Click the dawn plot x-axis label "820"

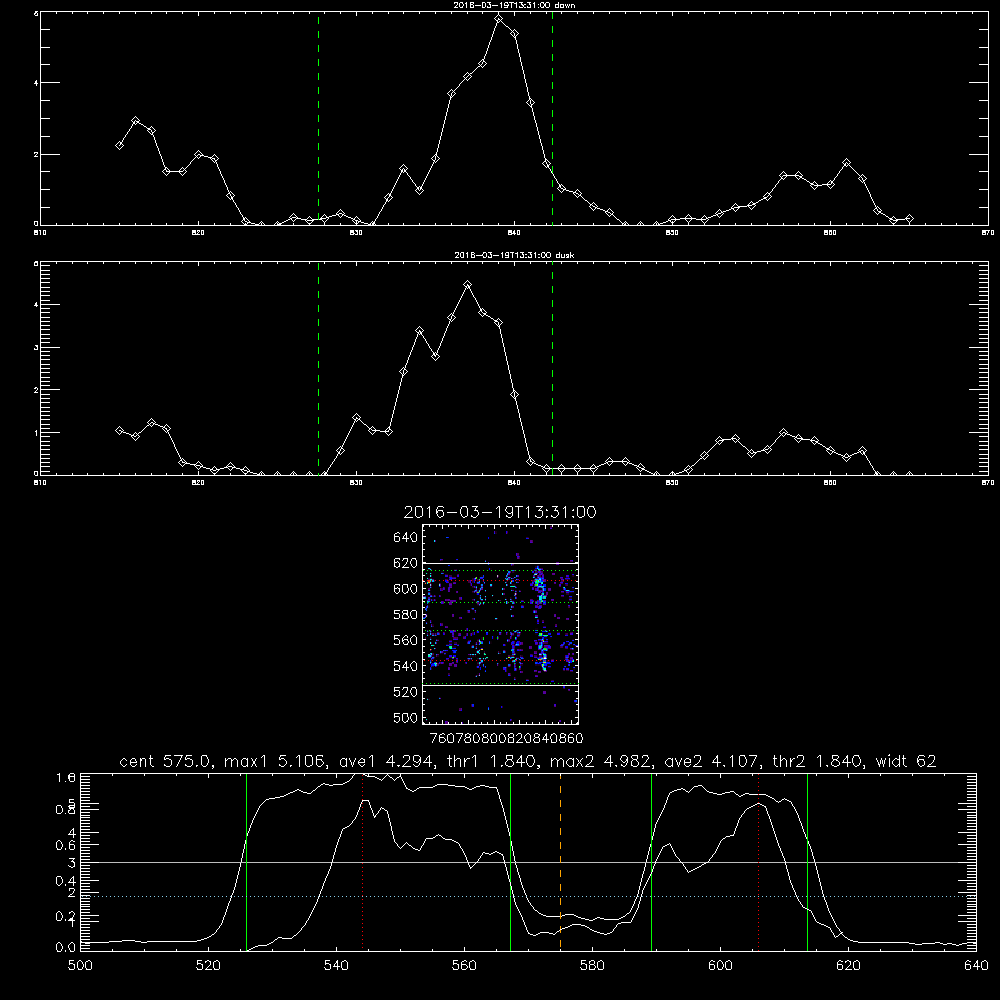198,233
